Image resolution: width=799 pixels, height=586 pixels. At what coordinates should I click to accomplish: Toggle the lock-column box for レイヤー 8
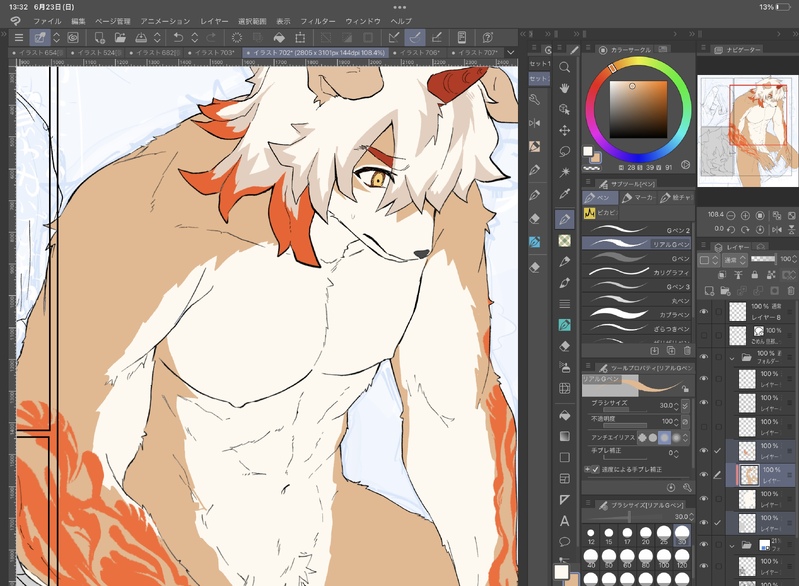[718, 311]
